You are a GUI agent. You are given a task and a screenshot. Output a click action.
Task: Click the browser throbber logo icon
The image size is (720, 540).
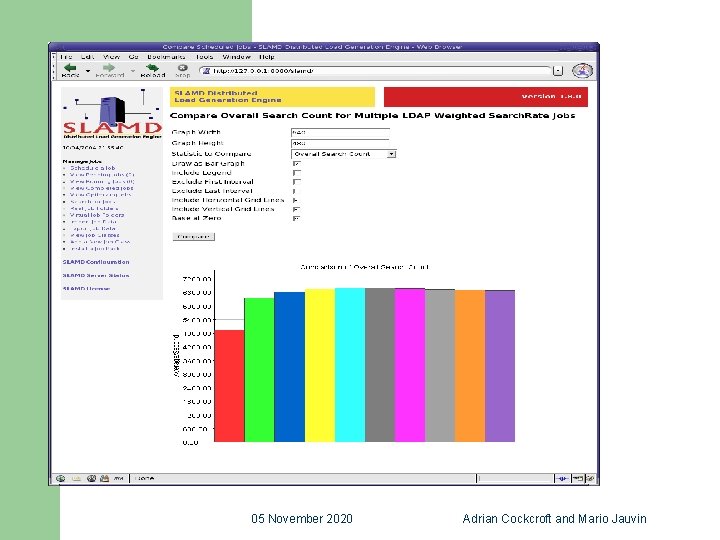pos(582,70)
